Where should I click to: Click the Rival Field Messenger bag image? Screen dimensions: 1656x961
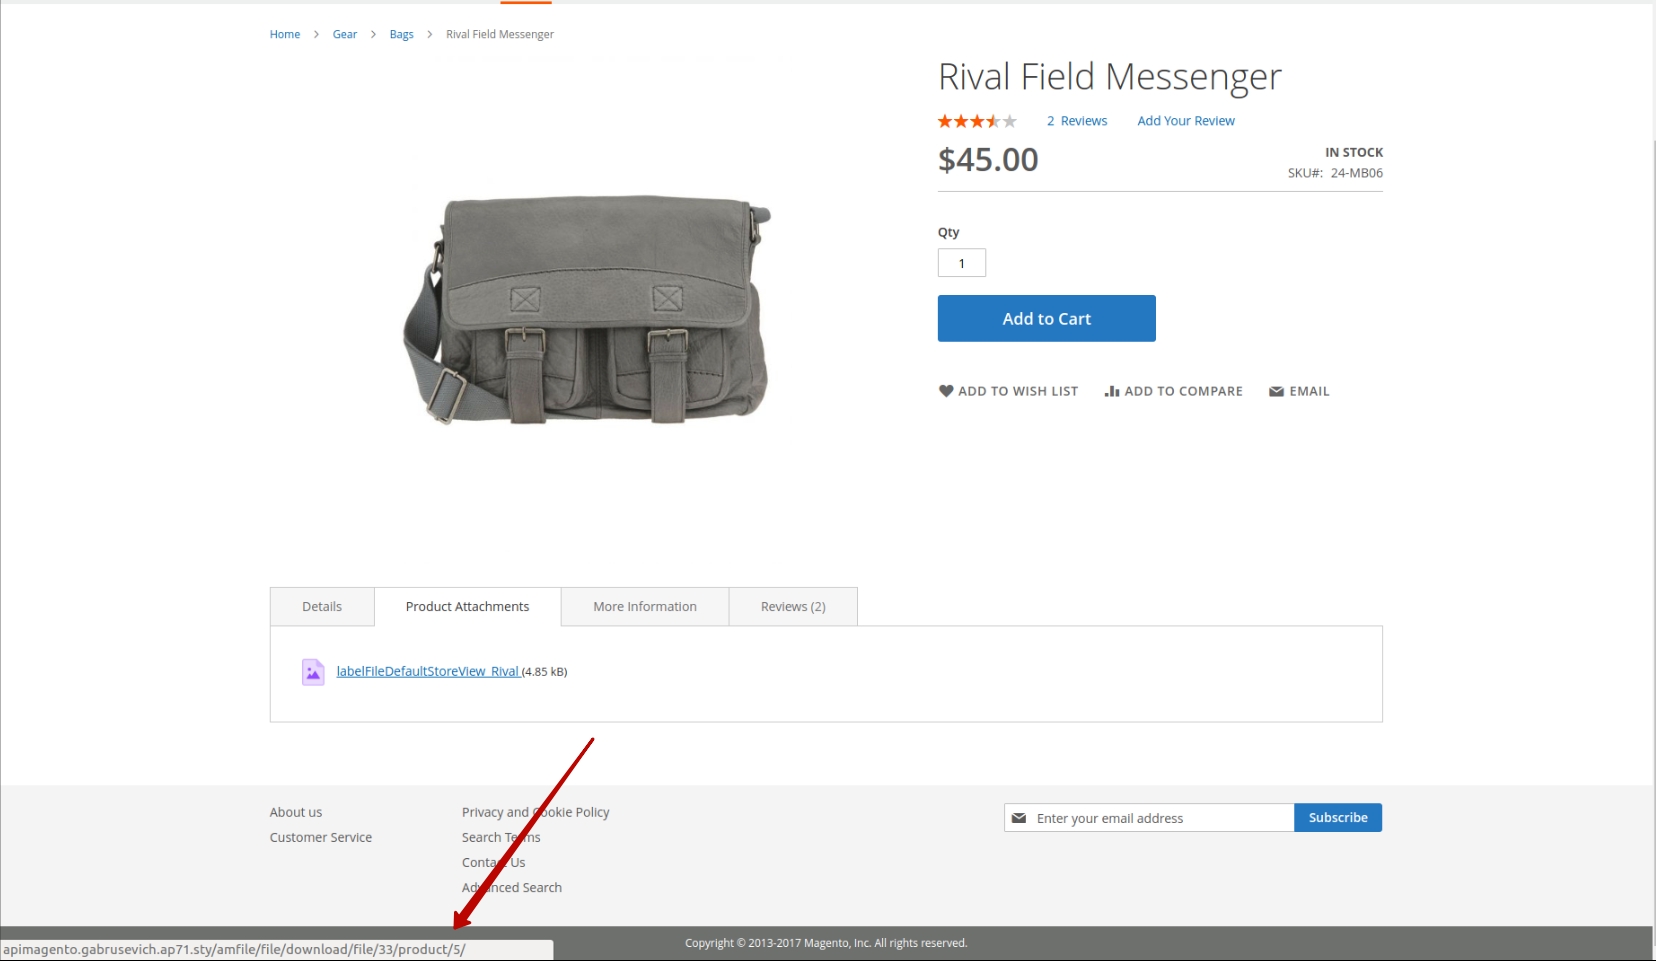tap(587, 310)
